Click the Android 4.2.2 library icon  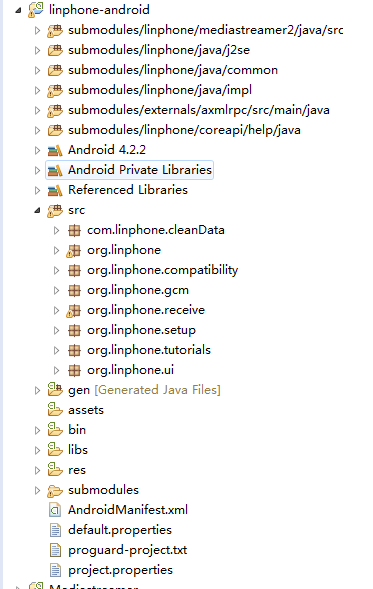tap(55, 150)
